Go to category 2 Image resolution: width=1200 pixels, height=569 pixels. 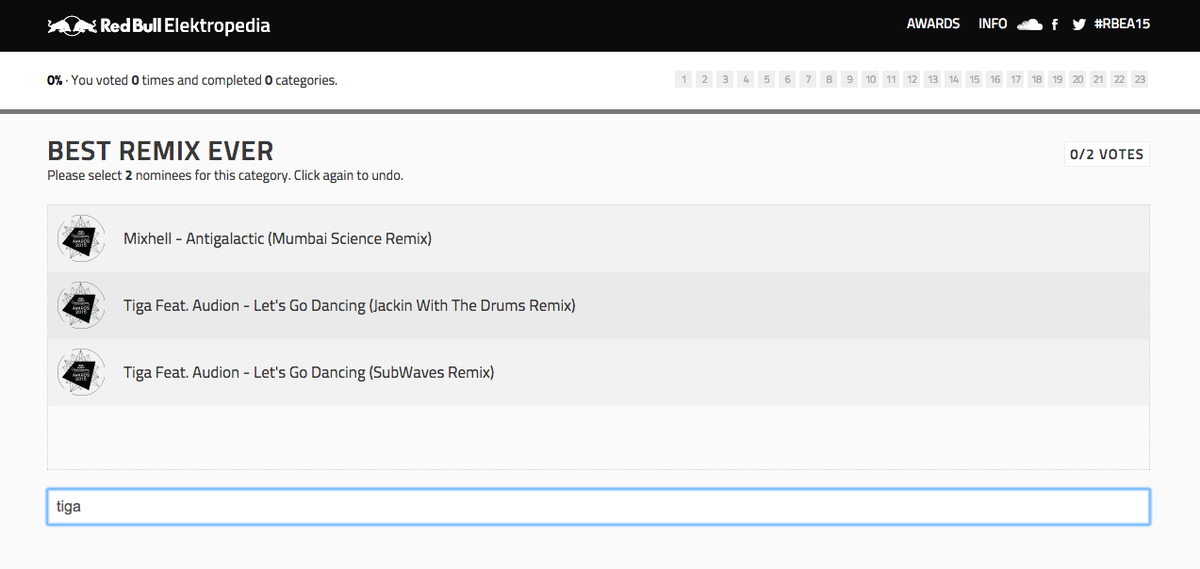click(x=704, y=79)
